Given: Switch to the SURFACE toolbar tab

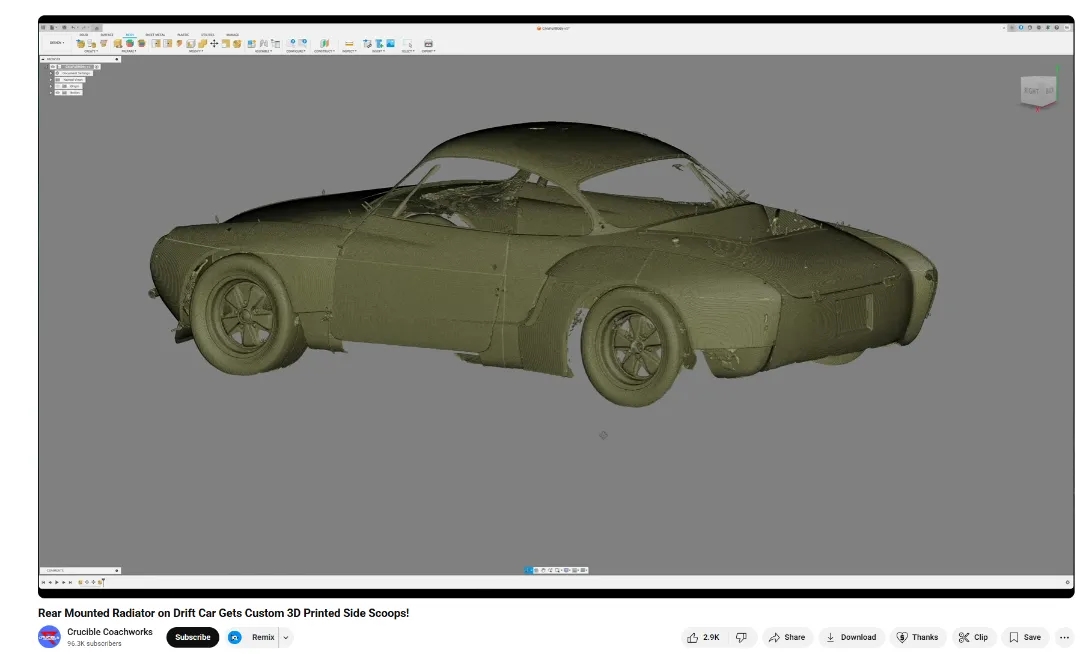Looking at the screenshot, I should (107, 34).
